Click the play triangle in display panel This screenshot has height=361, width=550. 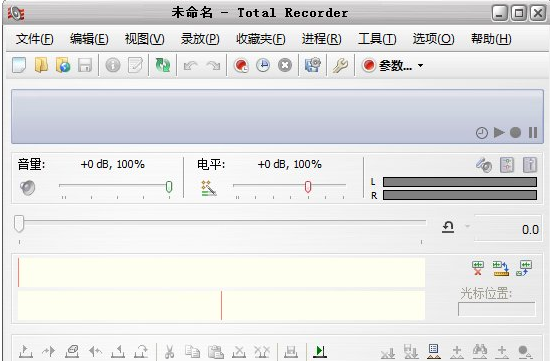tap(499, 133)
